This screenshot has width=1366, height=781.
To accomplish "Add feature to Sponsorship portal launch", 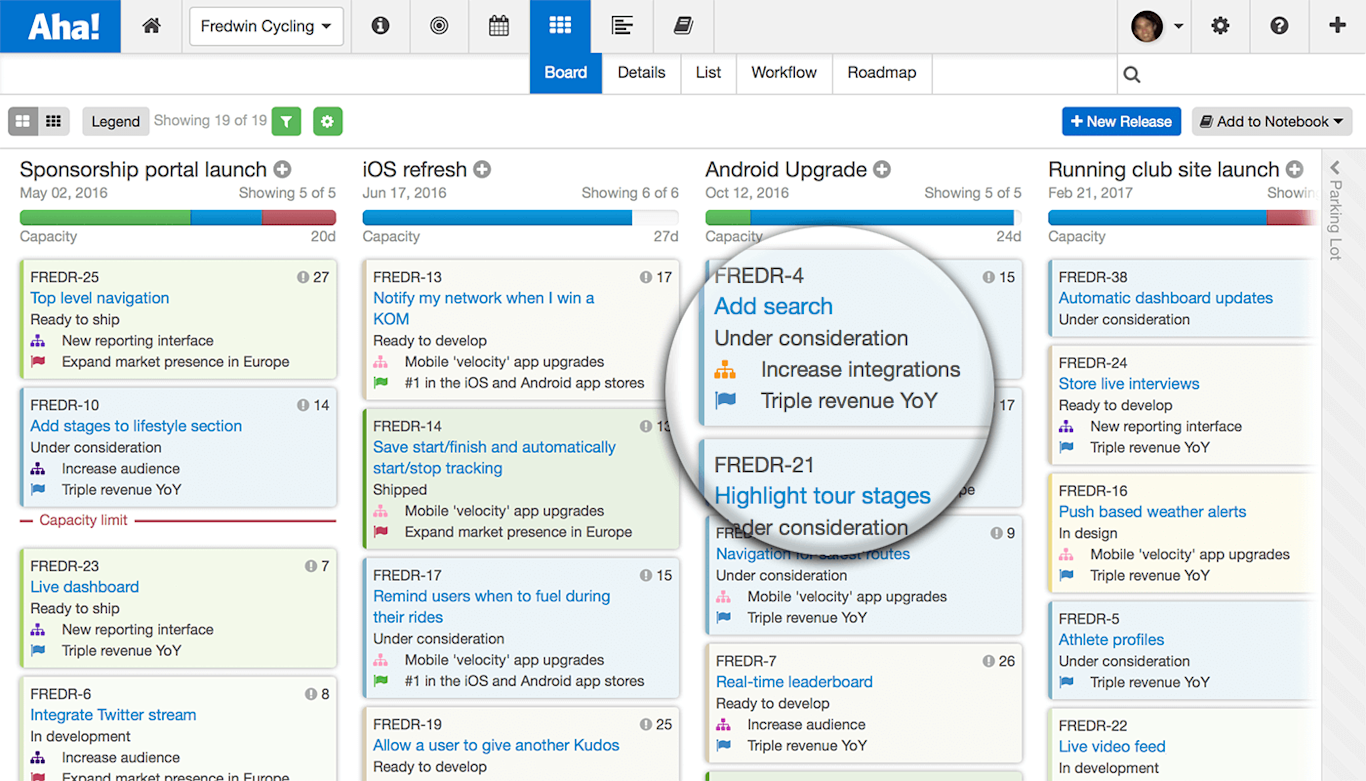I will pos(283,170).
